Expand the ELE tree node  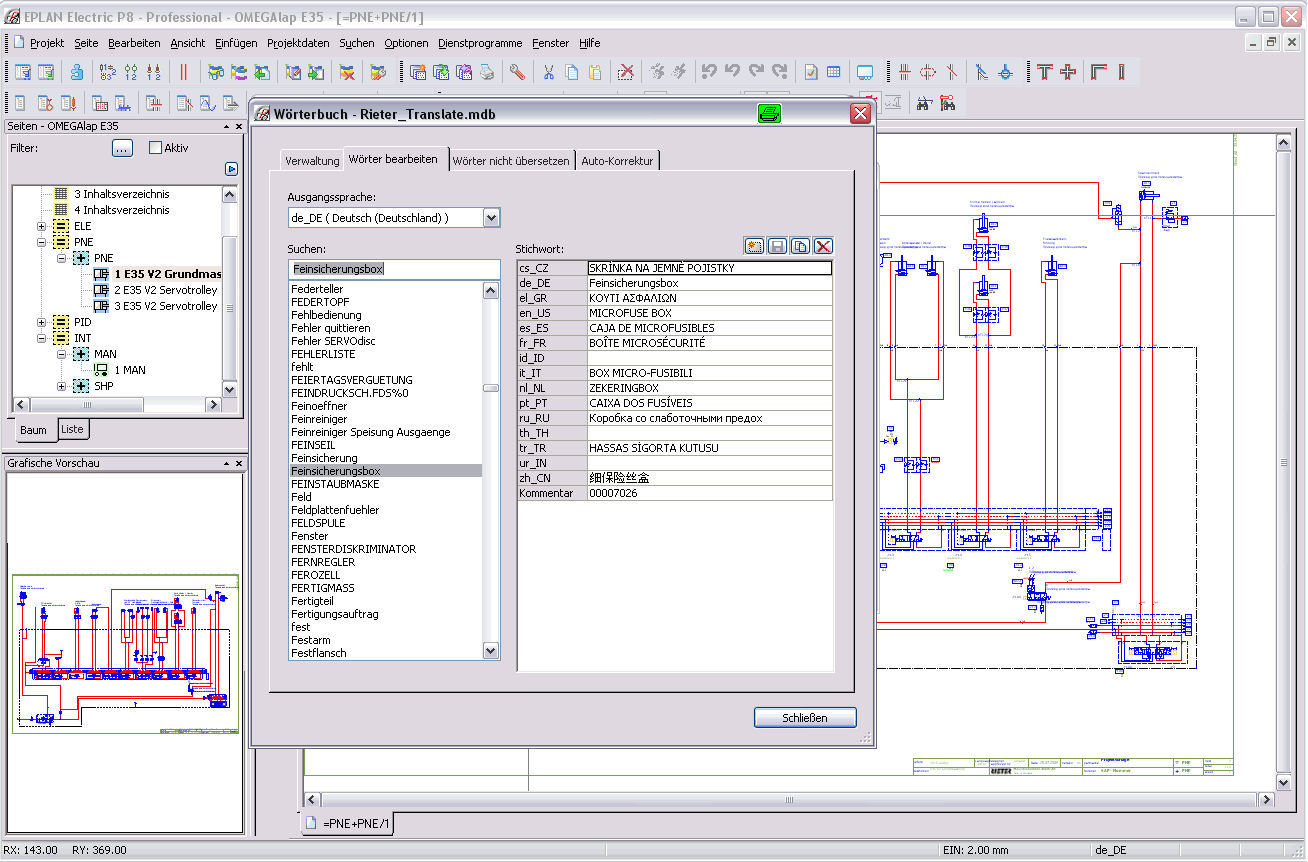42,226
